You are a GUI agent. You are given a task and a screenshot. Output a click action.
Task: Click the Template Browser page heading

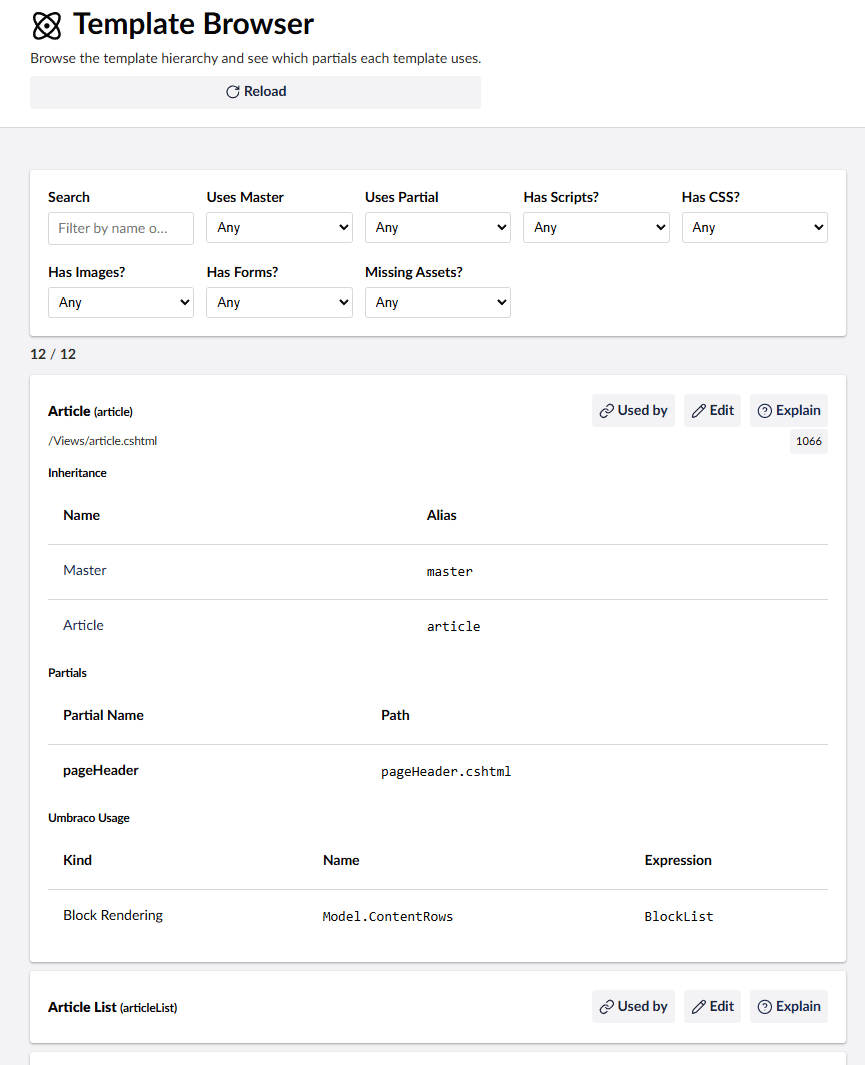(193, 24)
